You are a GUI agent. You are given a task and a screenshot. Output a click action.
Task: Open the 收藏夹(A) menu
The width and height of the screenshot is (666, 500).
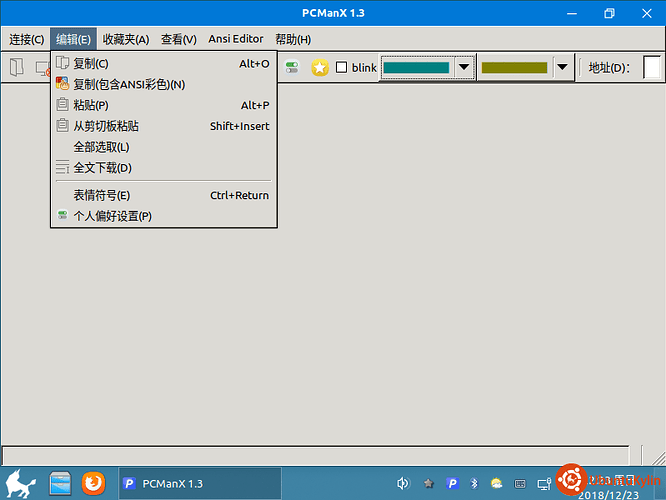coord(126,40)
